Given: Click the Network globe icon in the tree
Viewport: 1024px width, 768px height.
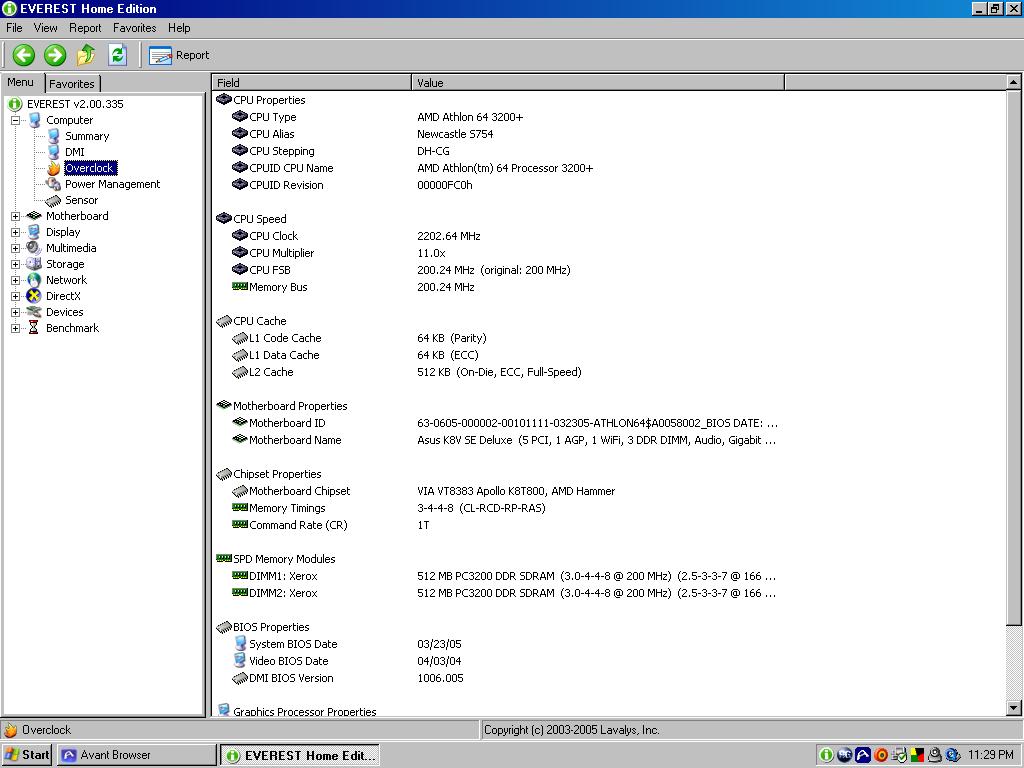Looking at the screenshot, I should point(34,280).
